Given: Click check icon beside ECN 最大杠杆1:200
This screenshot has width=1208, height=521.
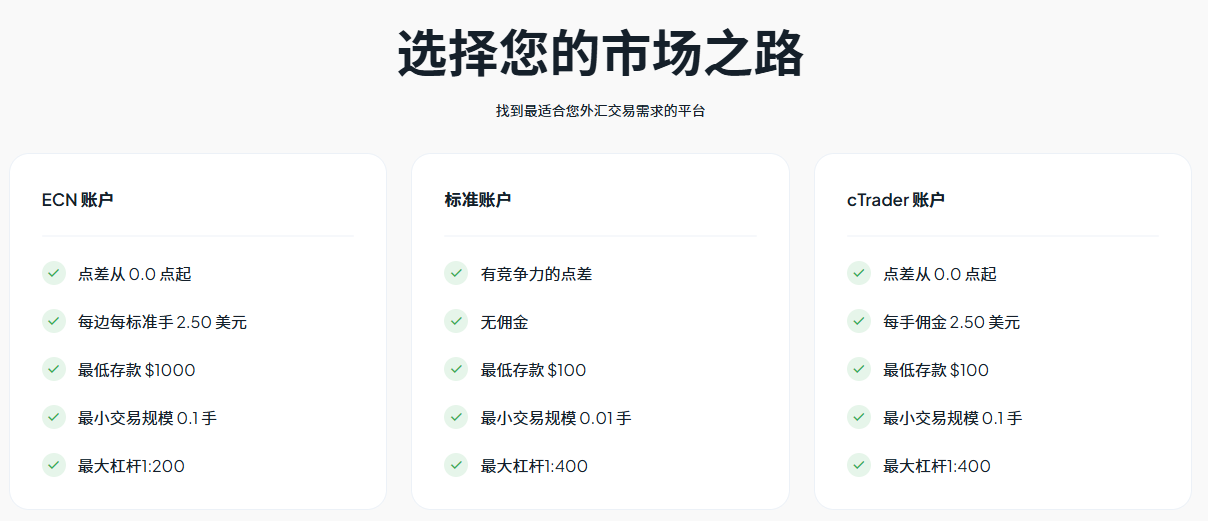Looking at the screenshot, I should [54, 465].
